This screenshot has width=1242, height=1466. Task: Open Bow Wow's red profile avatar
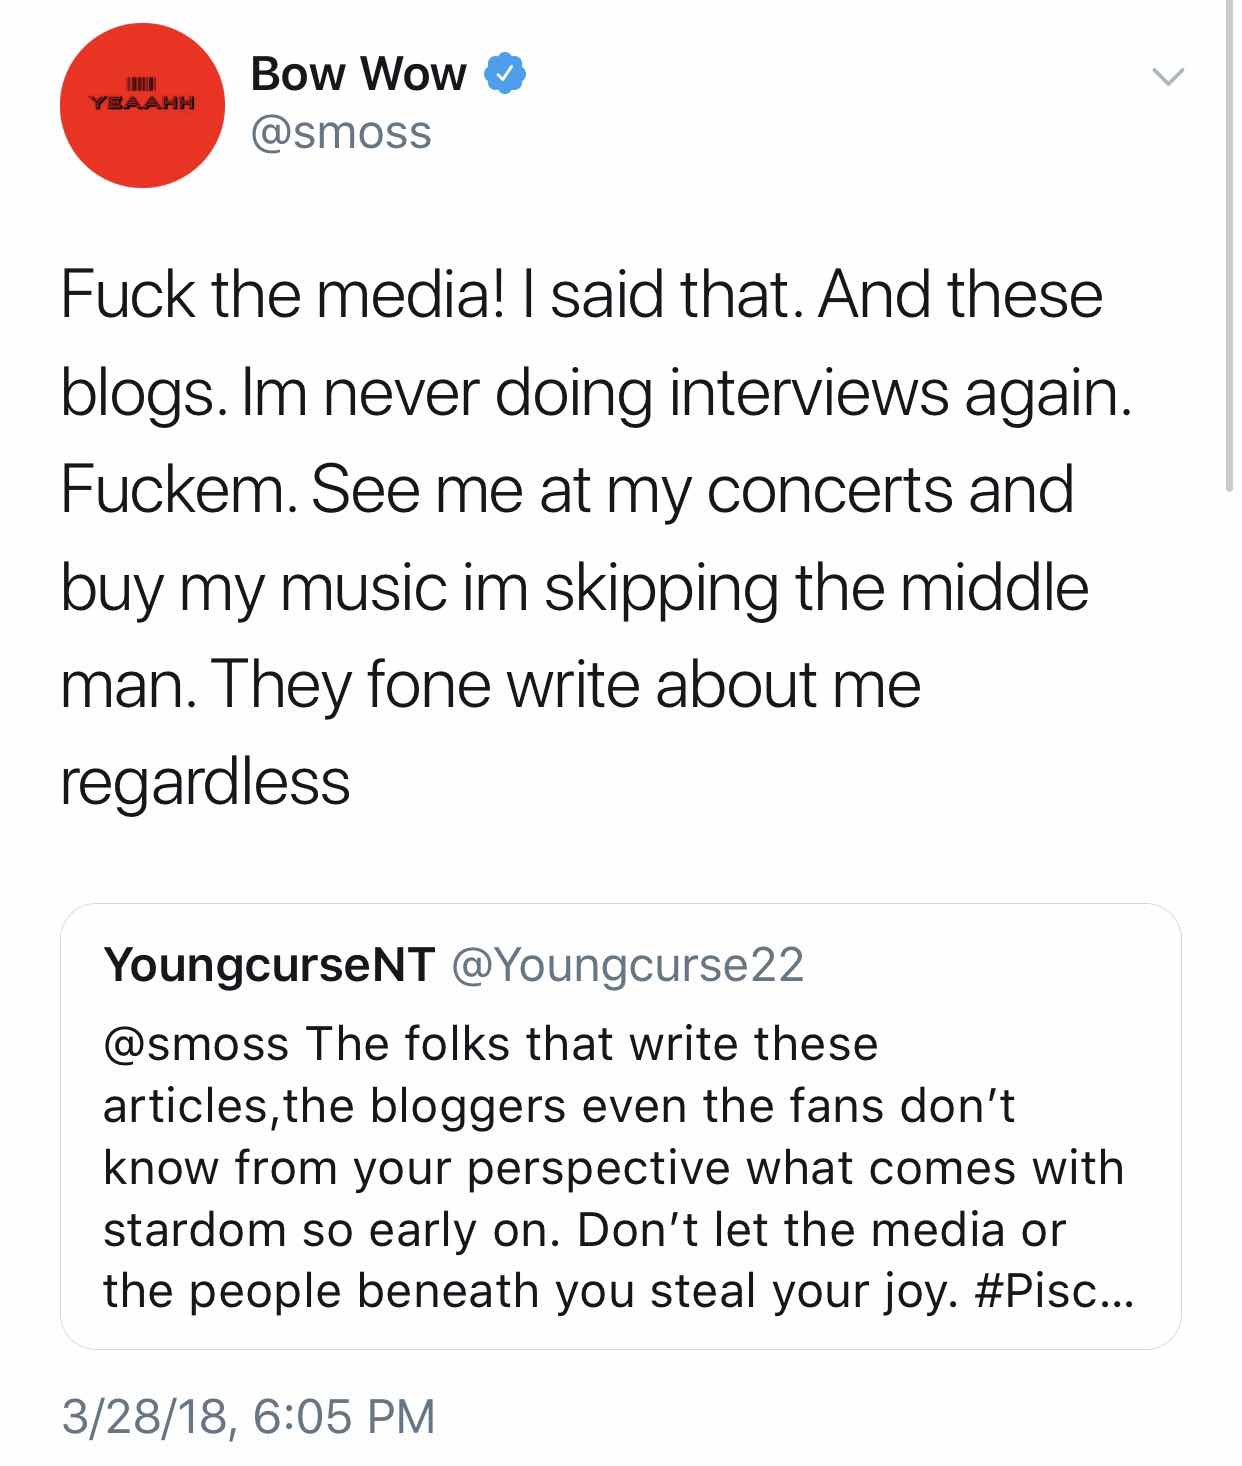(142, 105)
